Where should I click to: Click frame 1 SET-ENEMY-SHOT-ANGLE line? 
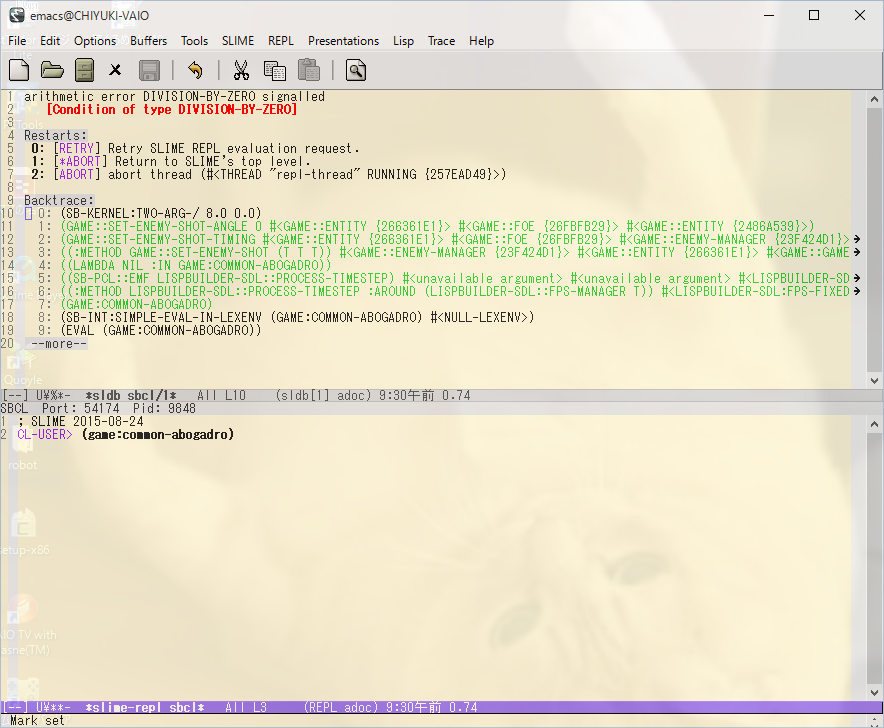[437, 226]
